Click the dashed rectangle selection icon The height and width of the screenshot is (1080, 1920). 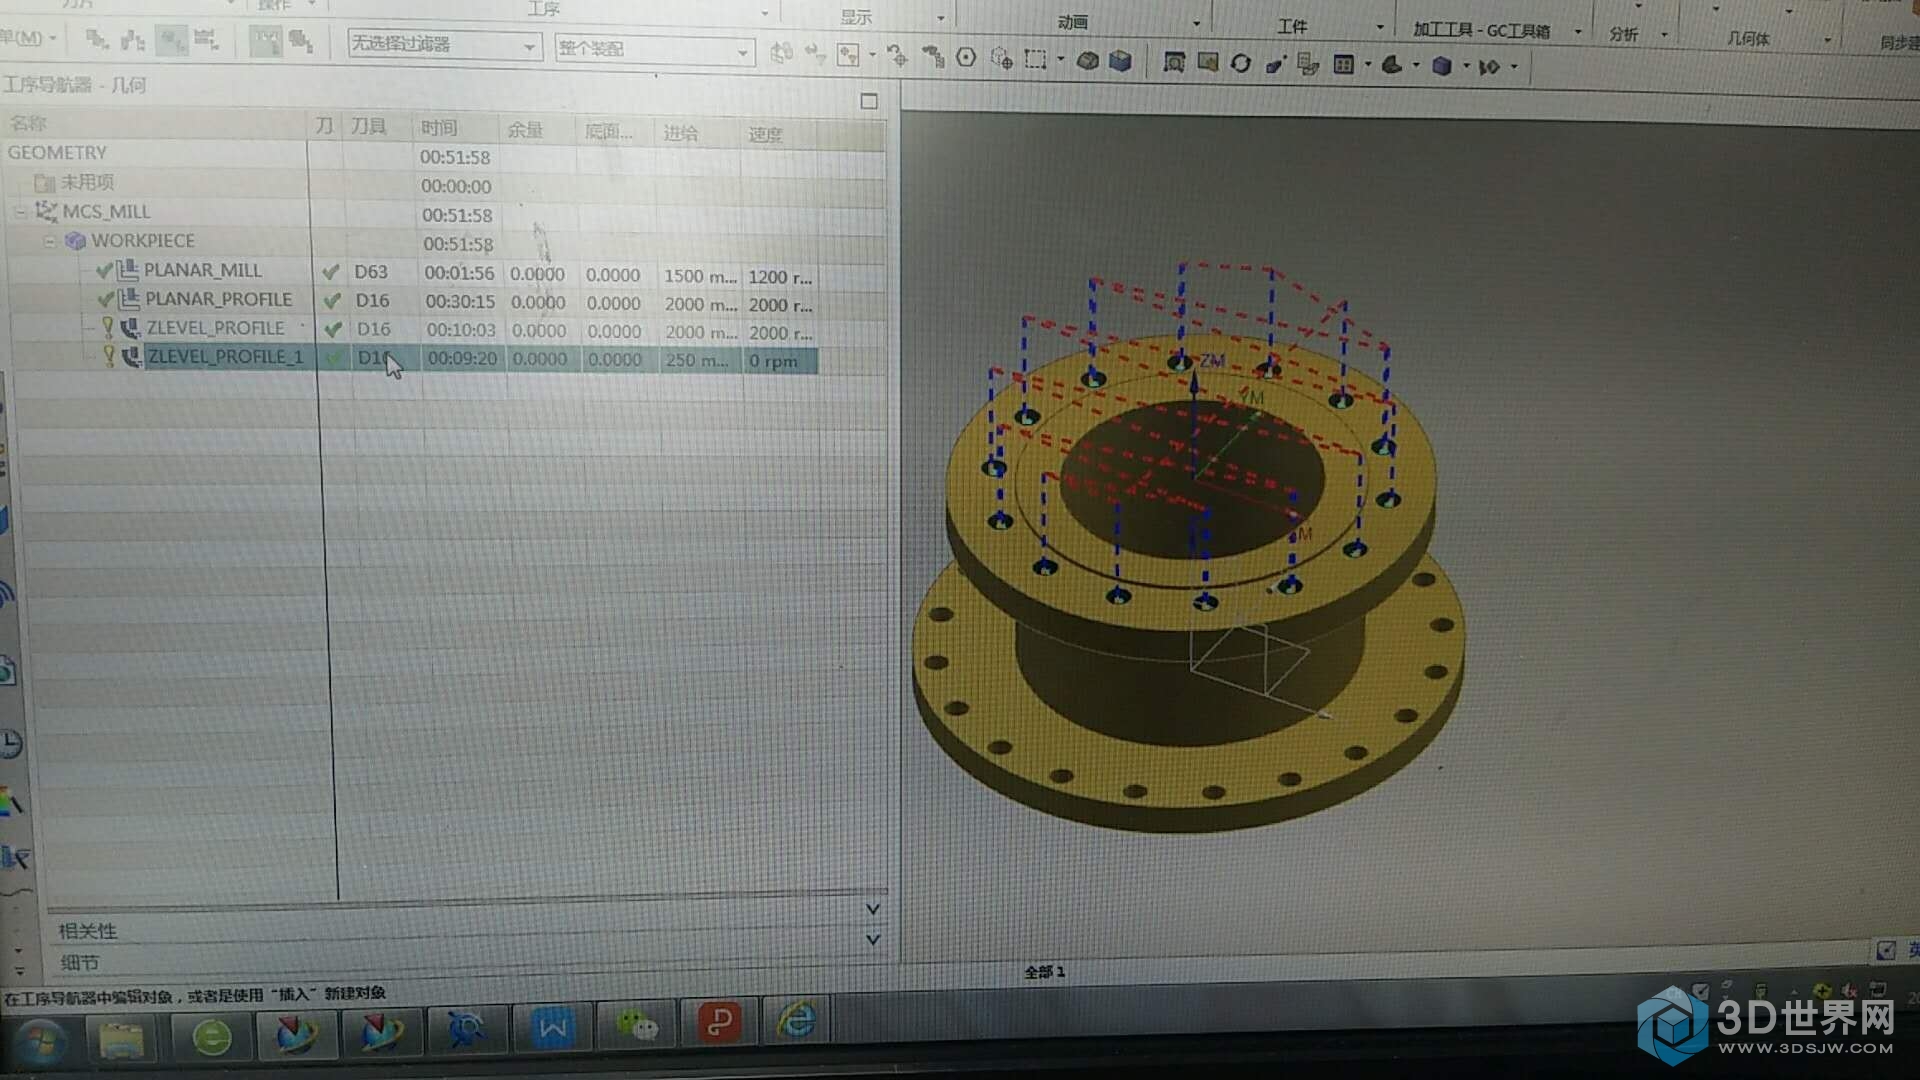1035,59
